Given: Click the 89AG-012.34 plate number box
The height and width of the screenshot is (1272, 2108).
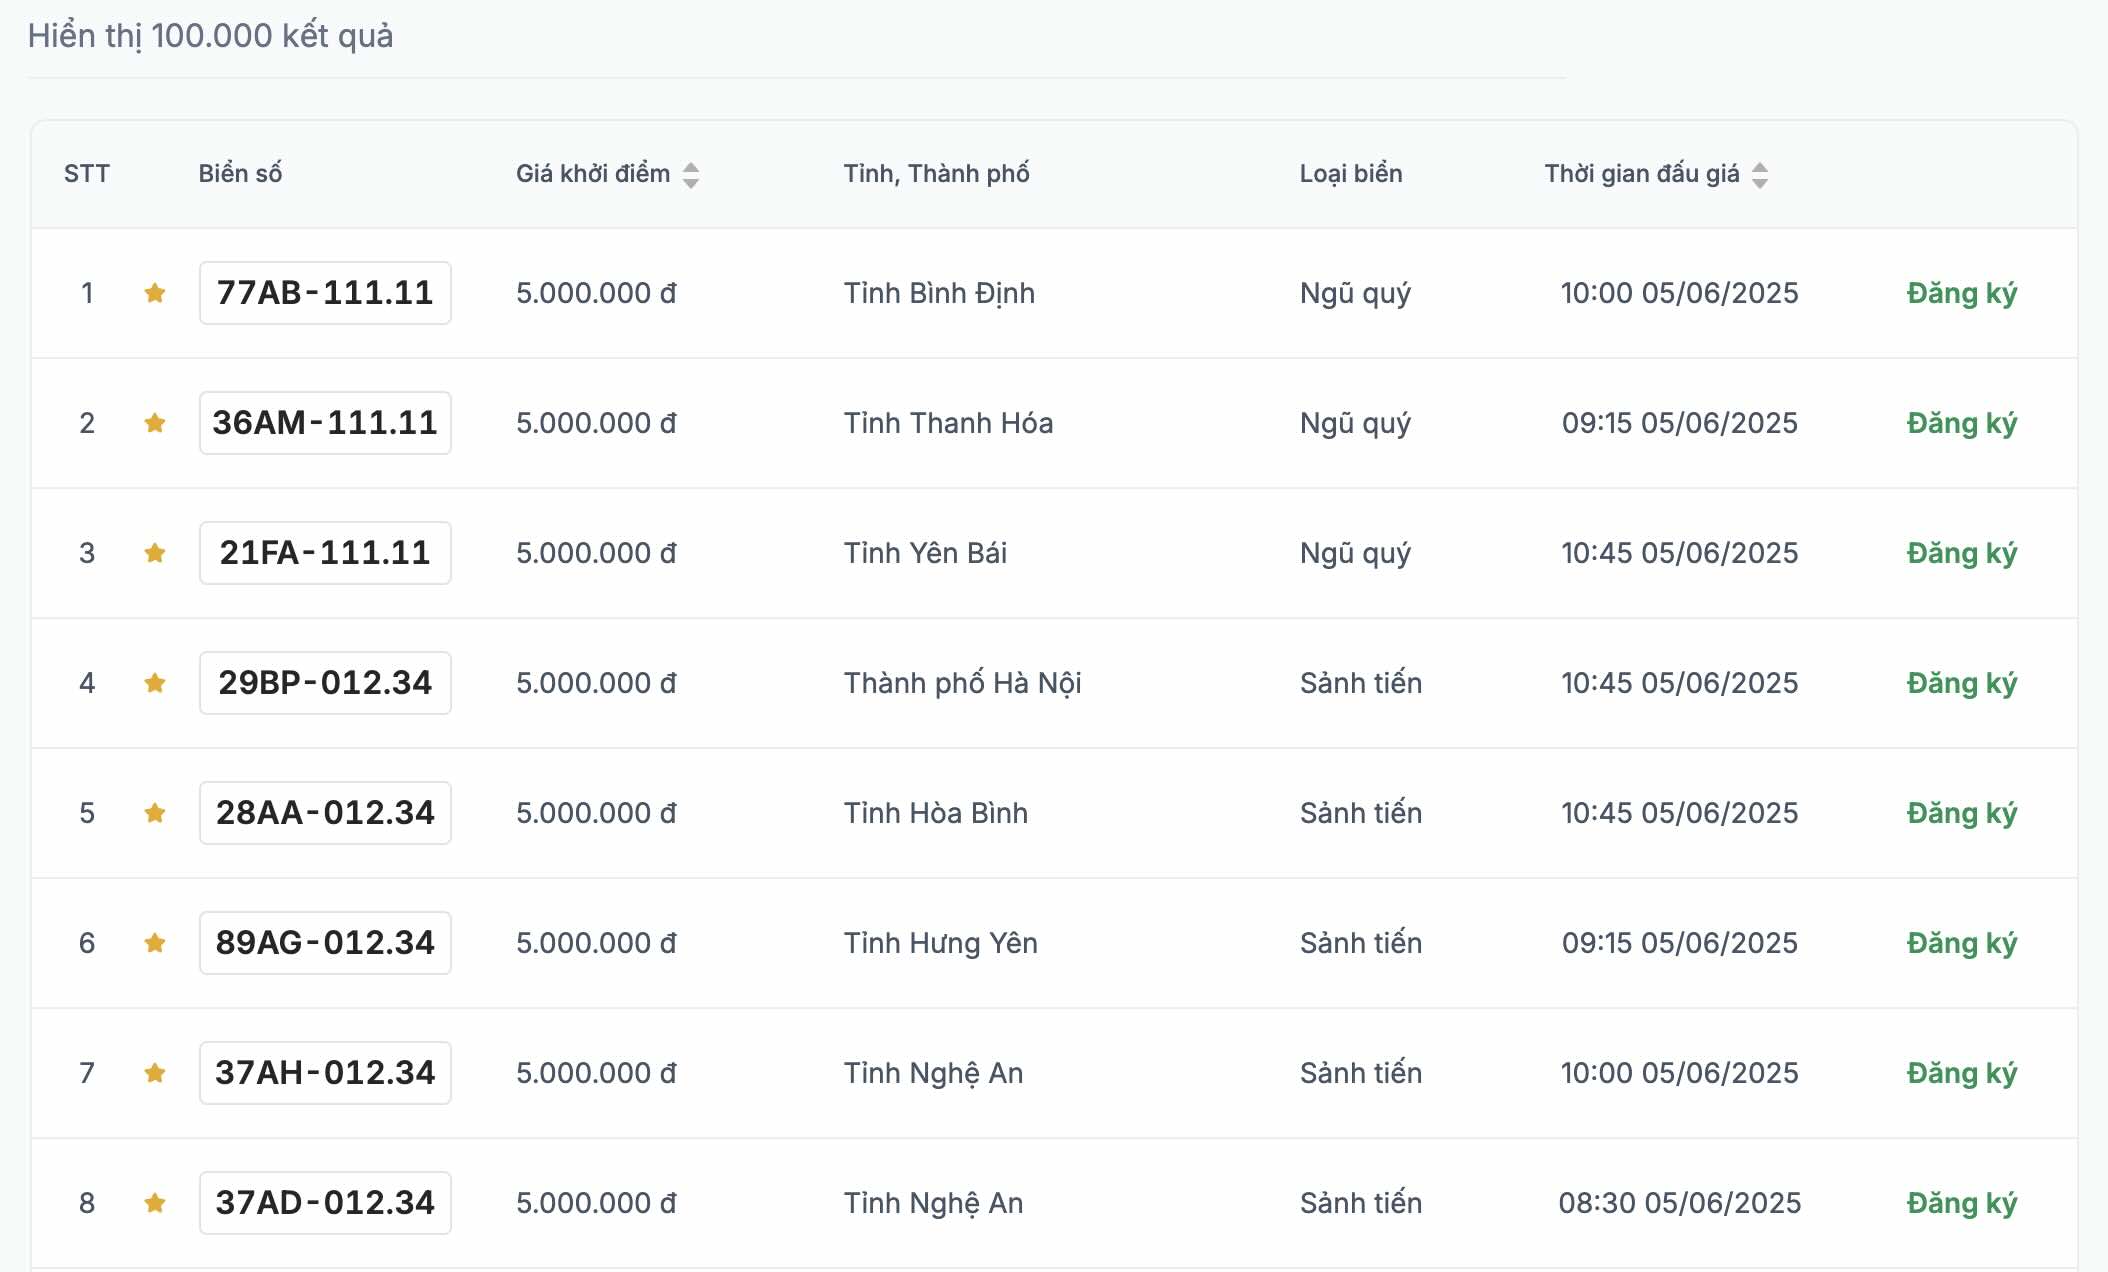Looking at the screenshot, I should click(x=325, y=943).
